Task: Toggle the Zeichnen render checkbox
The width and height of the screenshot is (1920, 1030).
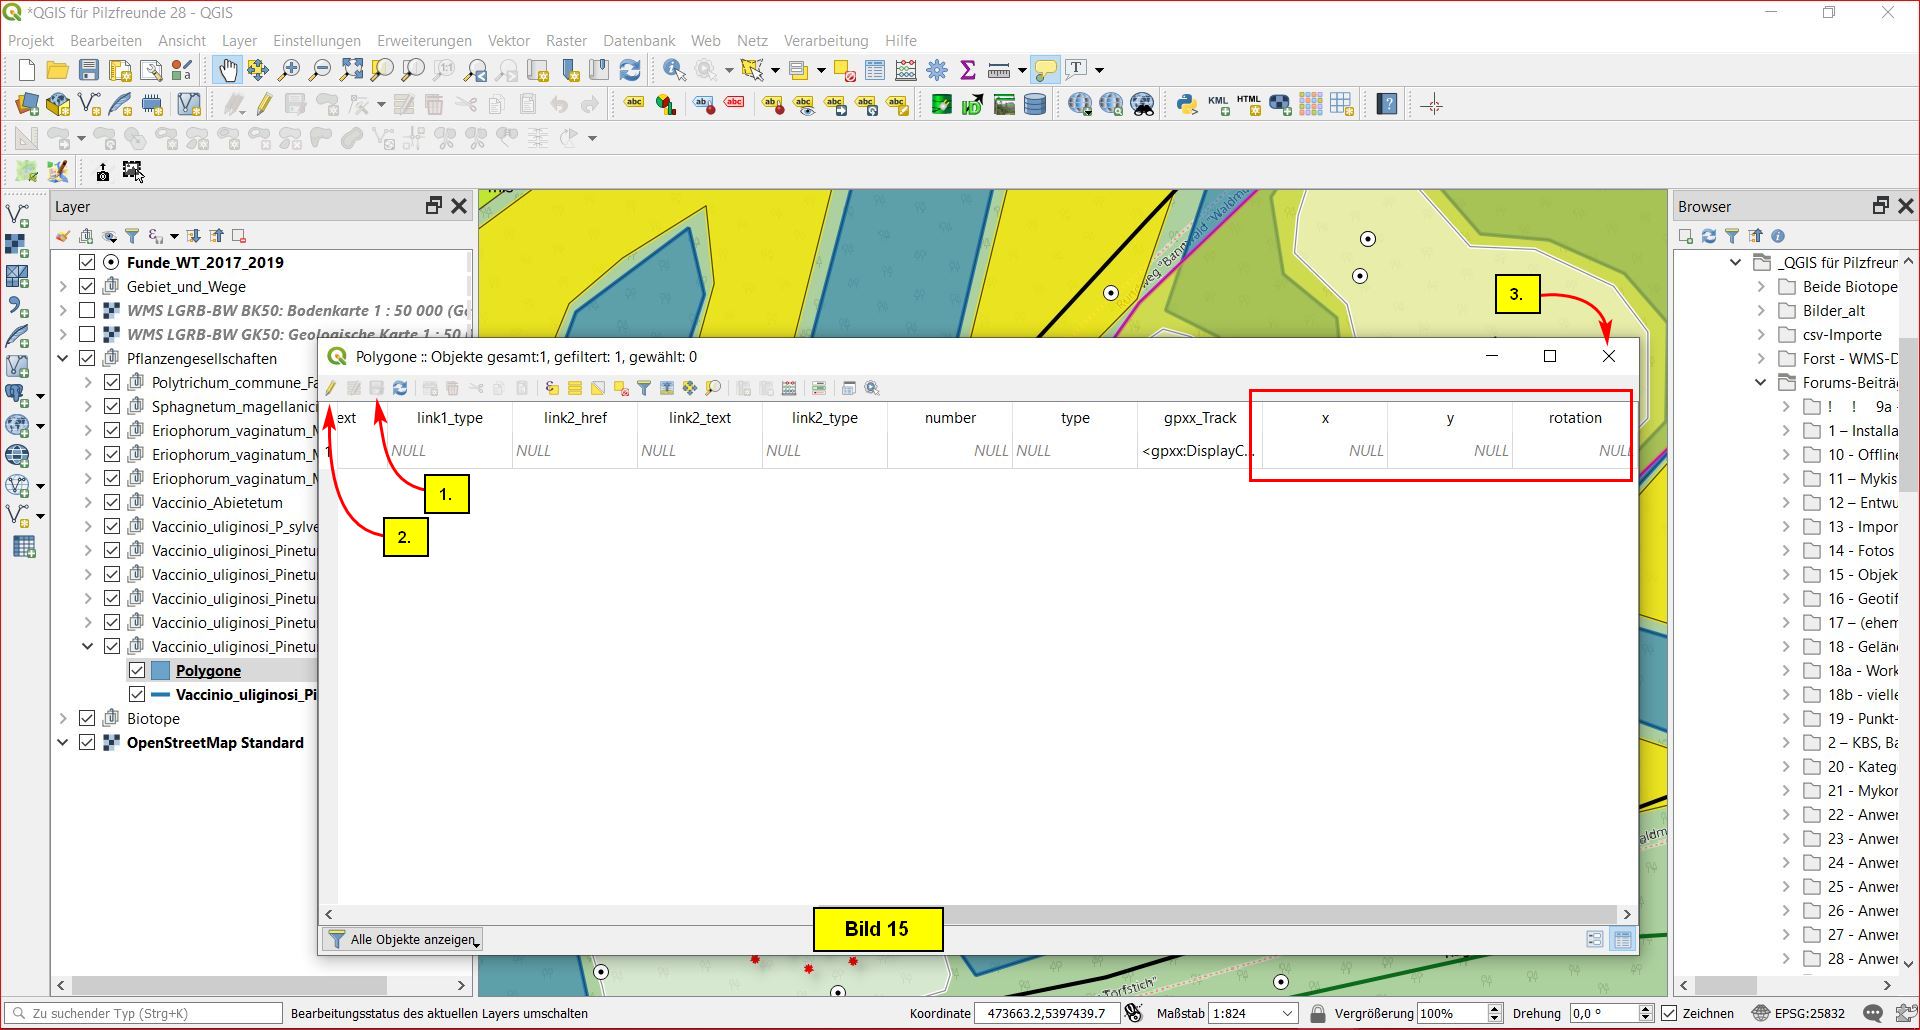Action: 1669,1013
